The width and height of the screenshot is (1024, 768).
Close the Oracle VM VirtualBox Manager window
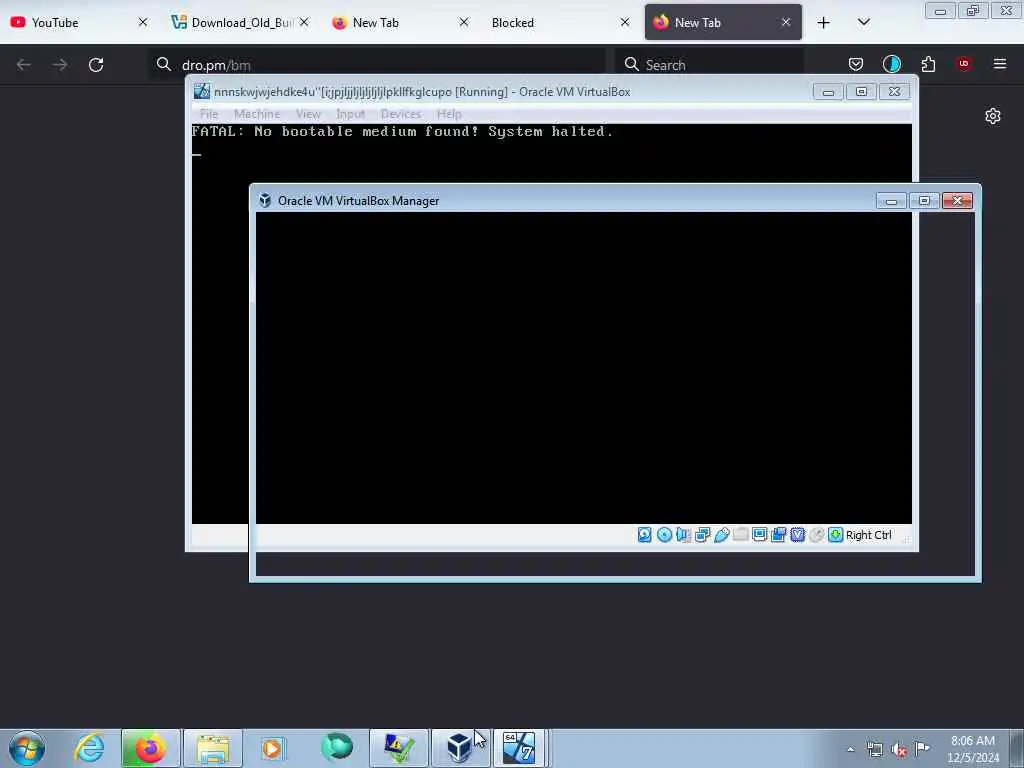[957, 200]
